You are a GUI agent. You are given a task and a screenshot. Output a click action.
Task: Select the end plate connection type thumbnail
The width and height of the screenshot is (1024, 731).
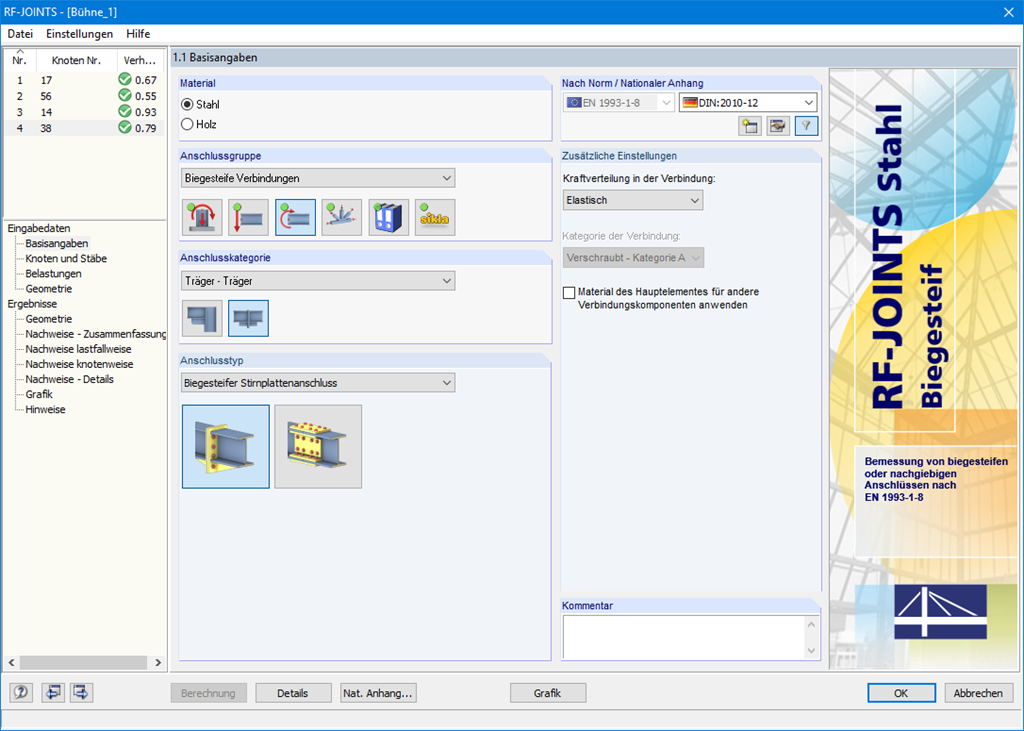point(226,447)
